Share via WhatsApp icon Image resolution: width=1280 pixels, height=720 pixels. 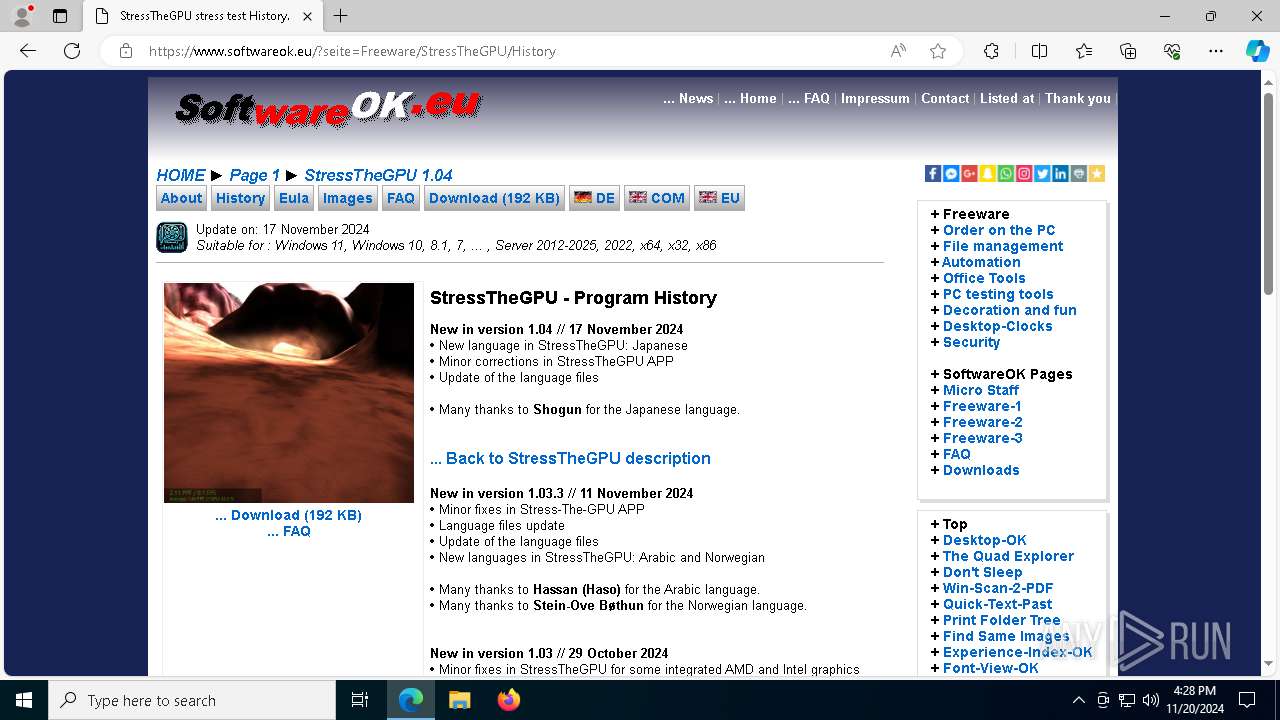(x=1005, y=174)
